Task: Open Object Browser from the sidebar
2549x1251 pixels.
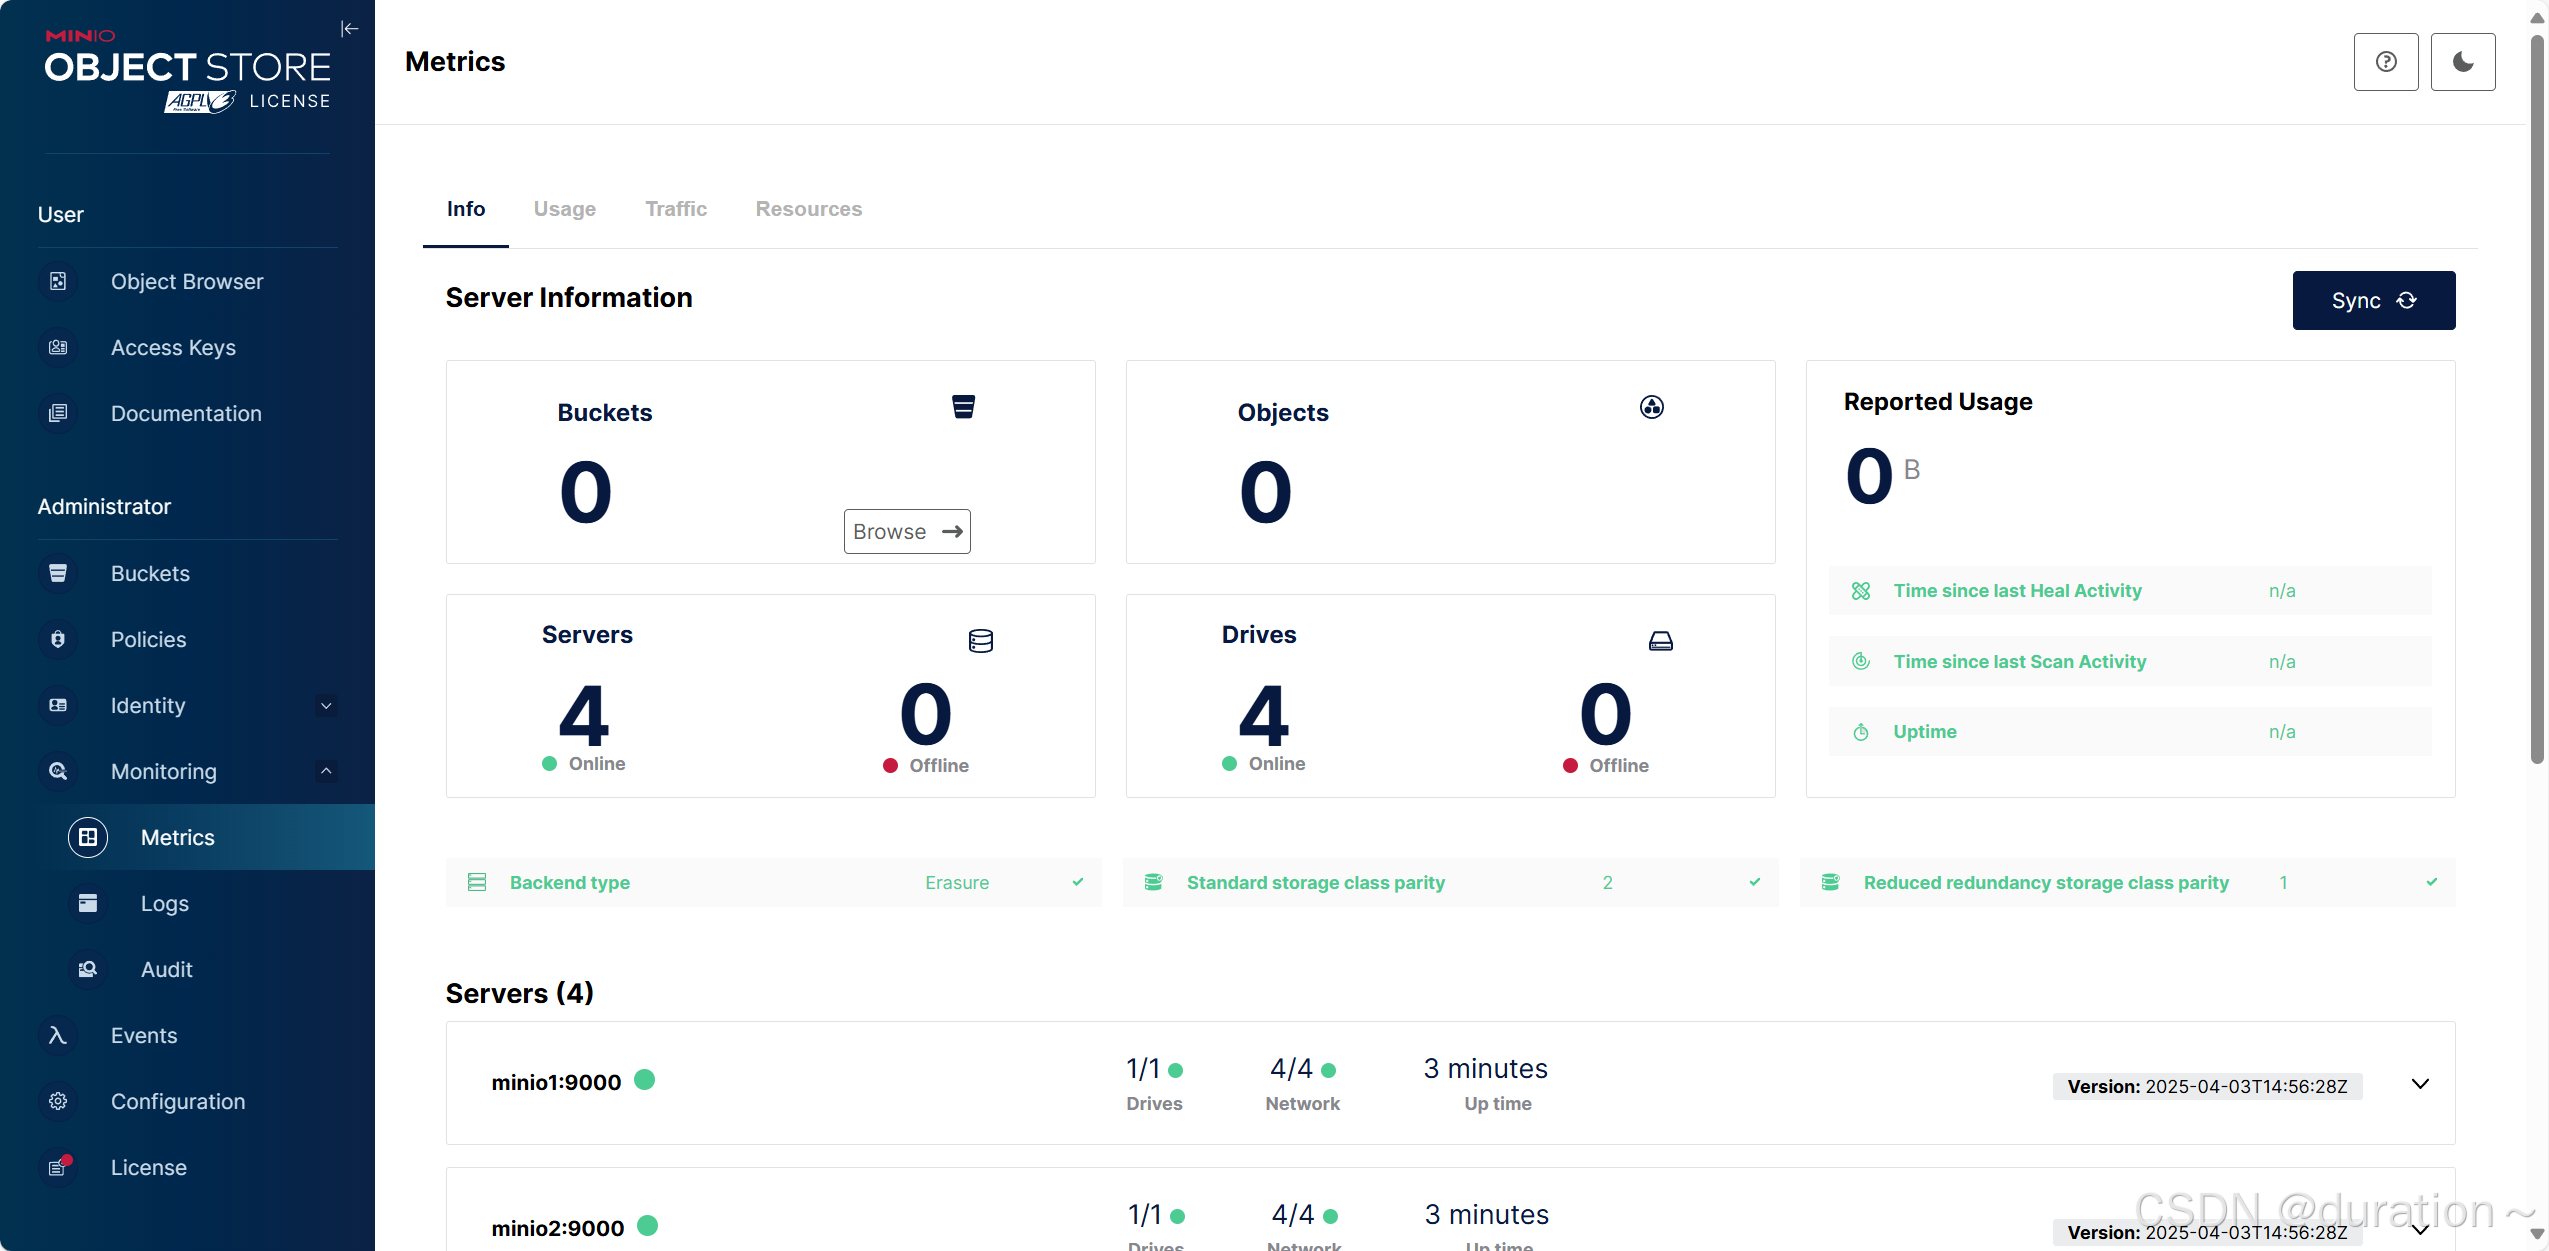Action: [x=186, y=282]
